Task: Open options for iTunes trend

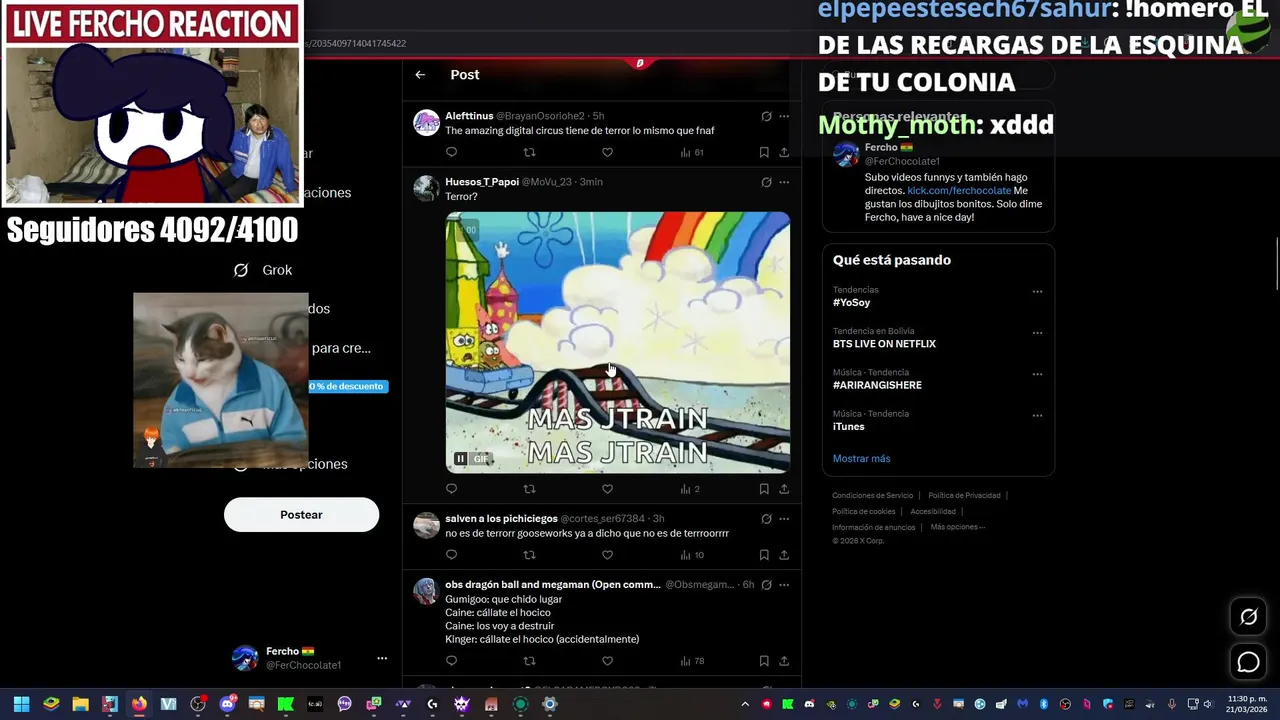Action: coord(1037,415)
